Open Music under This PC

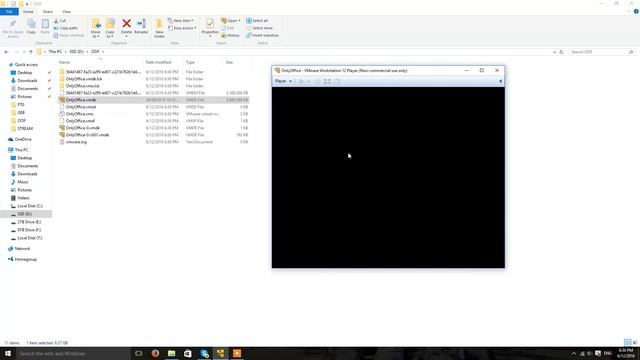pos(23,182)
